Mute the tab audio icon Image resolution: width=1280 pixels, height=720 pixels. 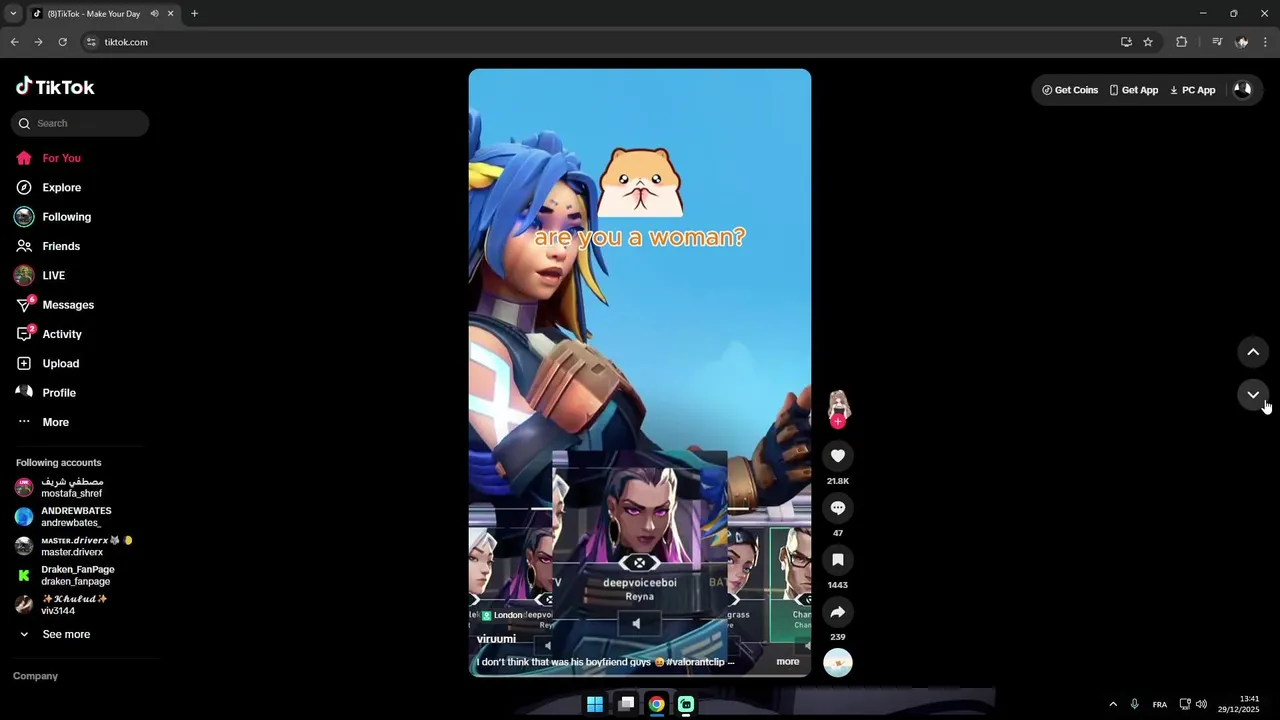[154, 14]
